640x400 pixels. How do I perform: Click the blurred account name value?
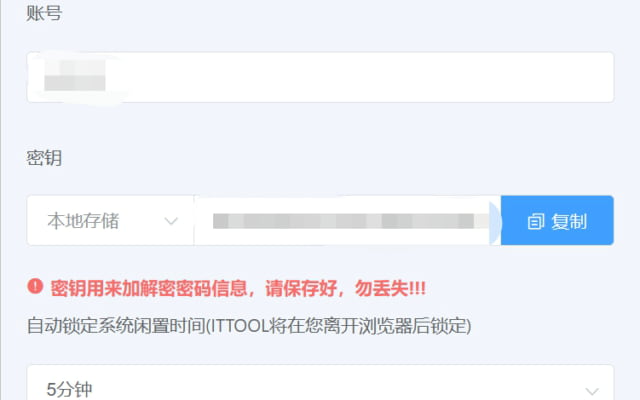click(75, 76)
